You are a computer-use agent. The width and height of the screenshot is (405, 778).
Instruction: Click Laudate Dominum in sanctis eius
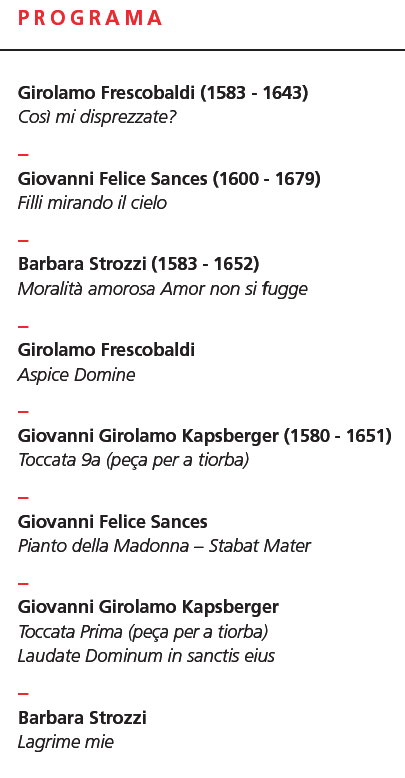click(146, 656)
